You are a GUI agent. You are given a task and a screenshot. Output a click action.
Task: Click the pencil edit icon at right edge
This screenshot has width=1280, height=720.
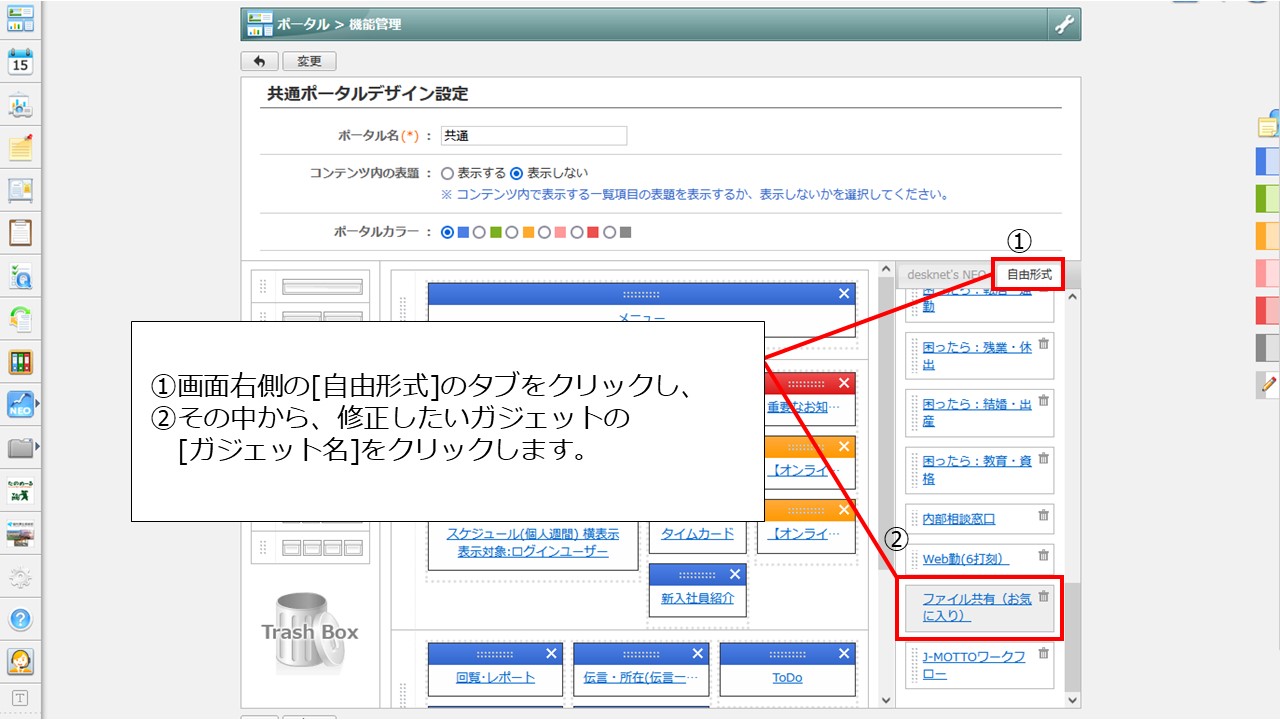pyautogui.click(x=1269, y=383)
